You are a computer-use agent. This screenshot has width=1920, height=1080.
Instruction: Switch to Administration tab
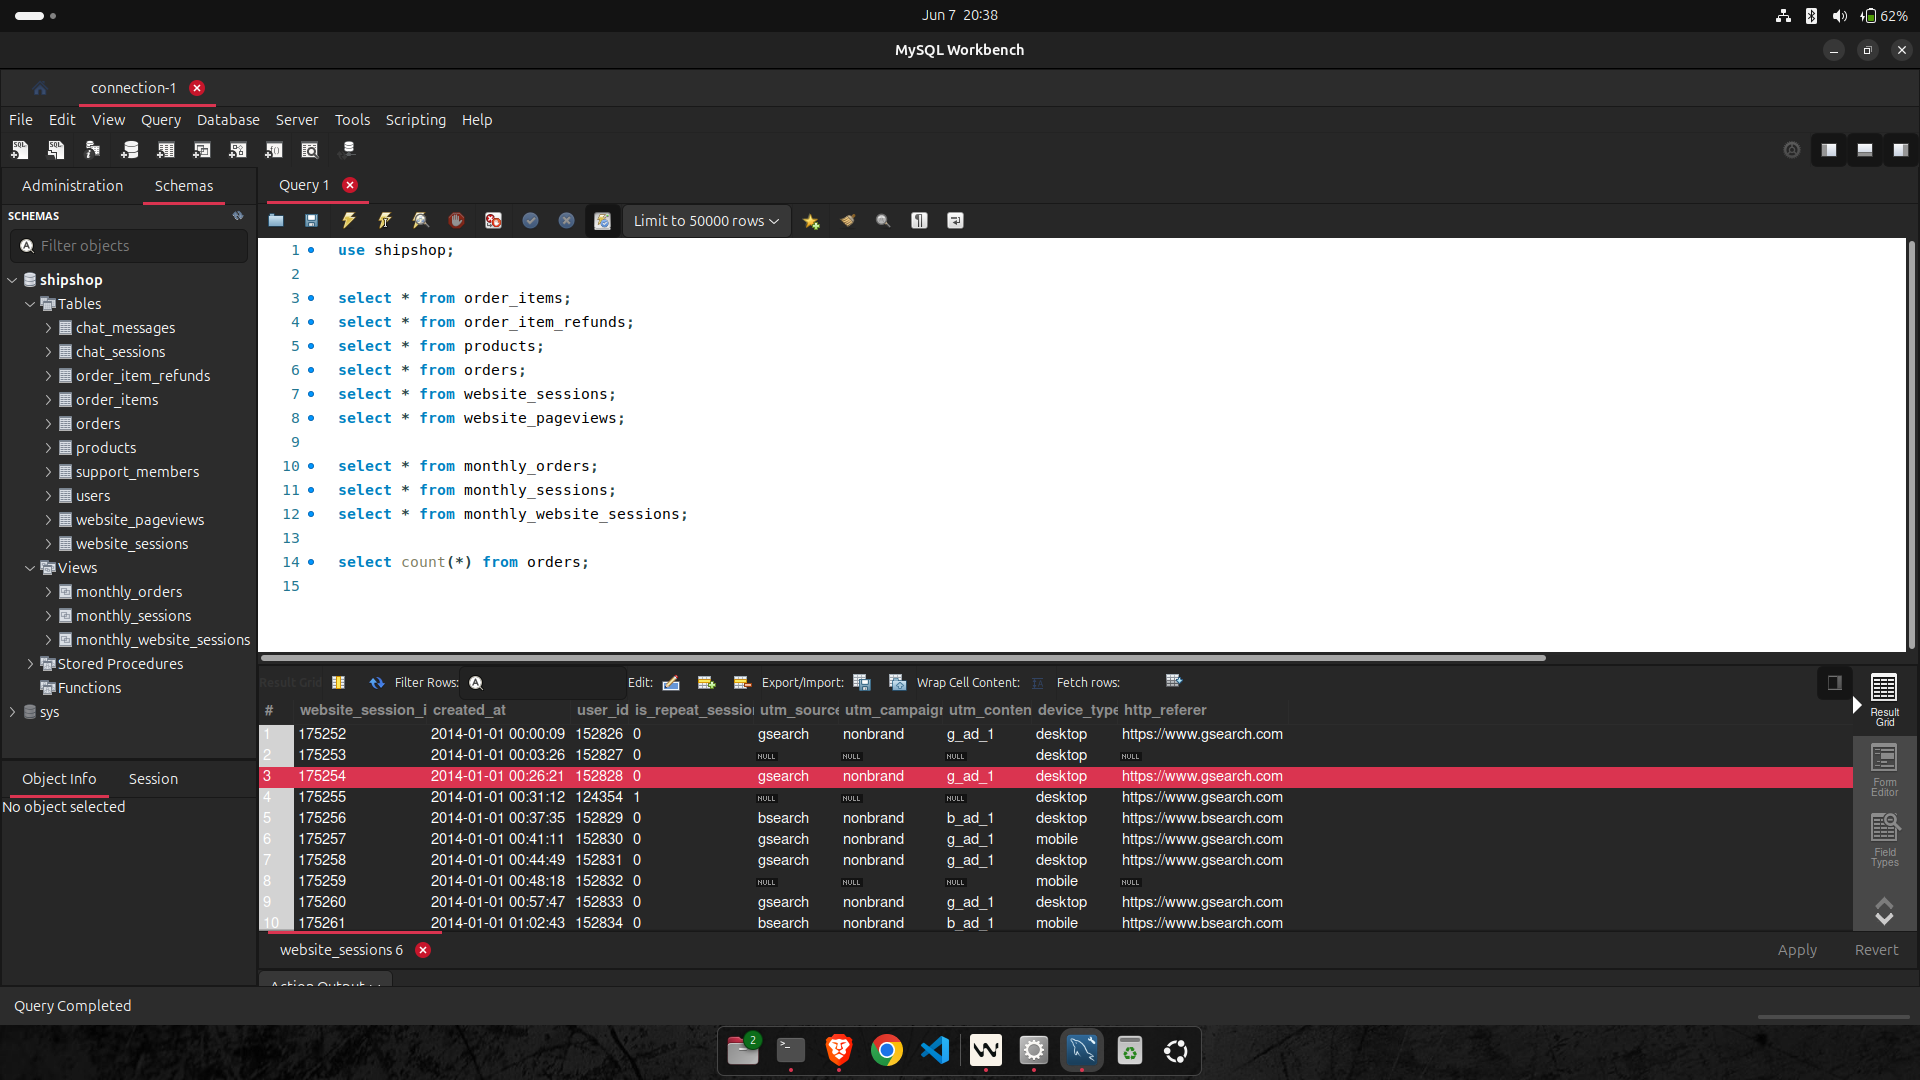72,186
